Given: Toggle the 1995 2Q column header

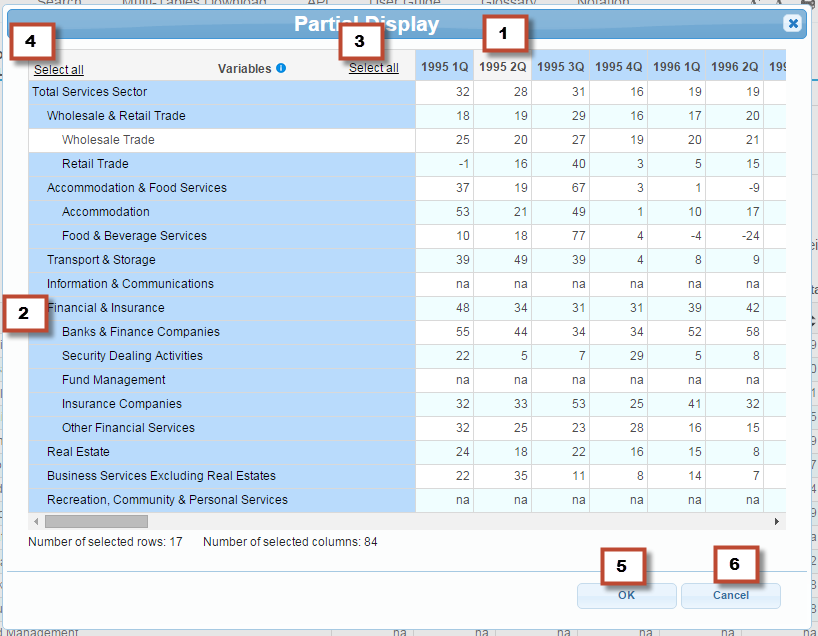Looking at the screenshot, I should [502, 67].
